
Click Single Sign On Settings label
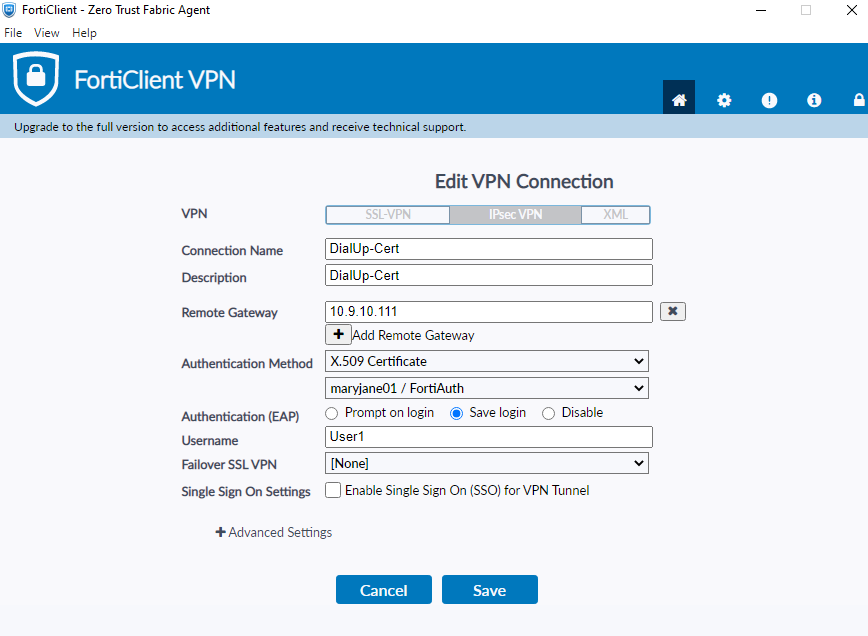click(246, 492)
